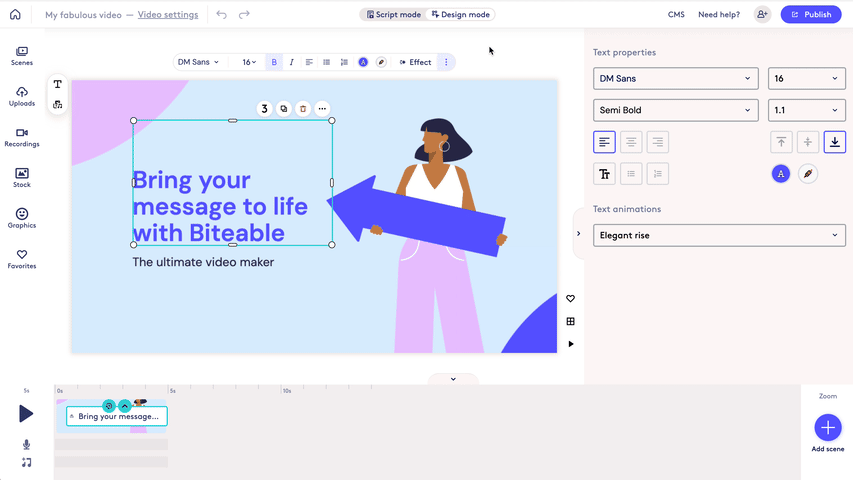
Task: Open Need help?
Action: coord(719,15)
